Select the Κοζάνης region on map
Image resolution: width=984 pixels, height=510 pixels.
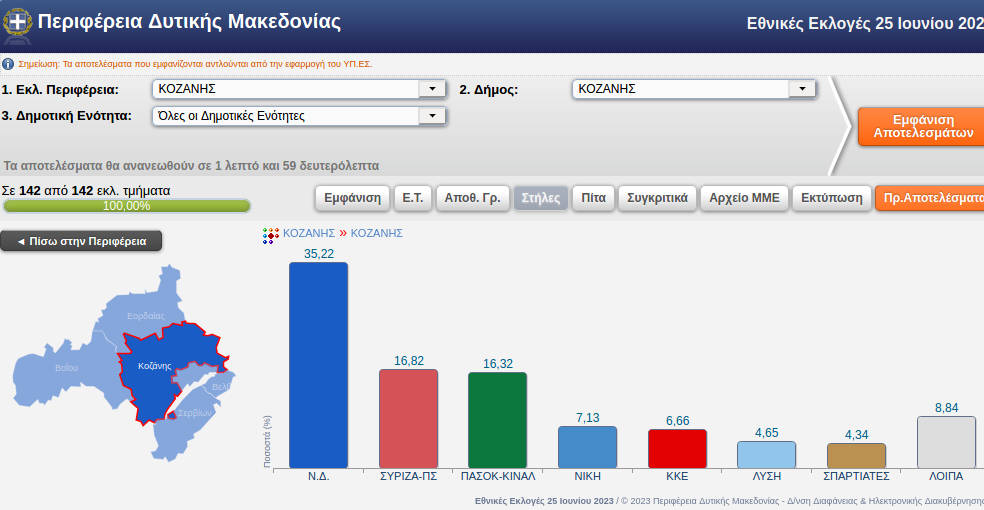coord(160,375)
